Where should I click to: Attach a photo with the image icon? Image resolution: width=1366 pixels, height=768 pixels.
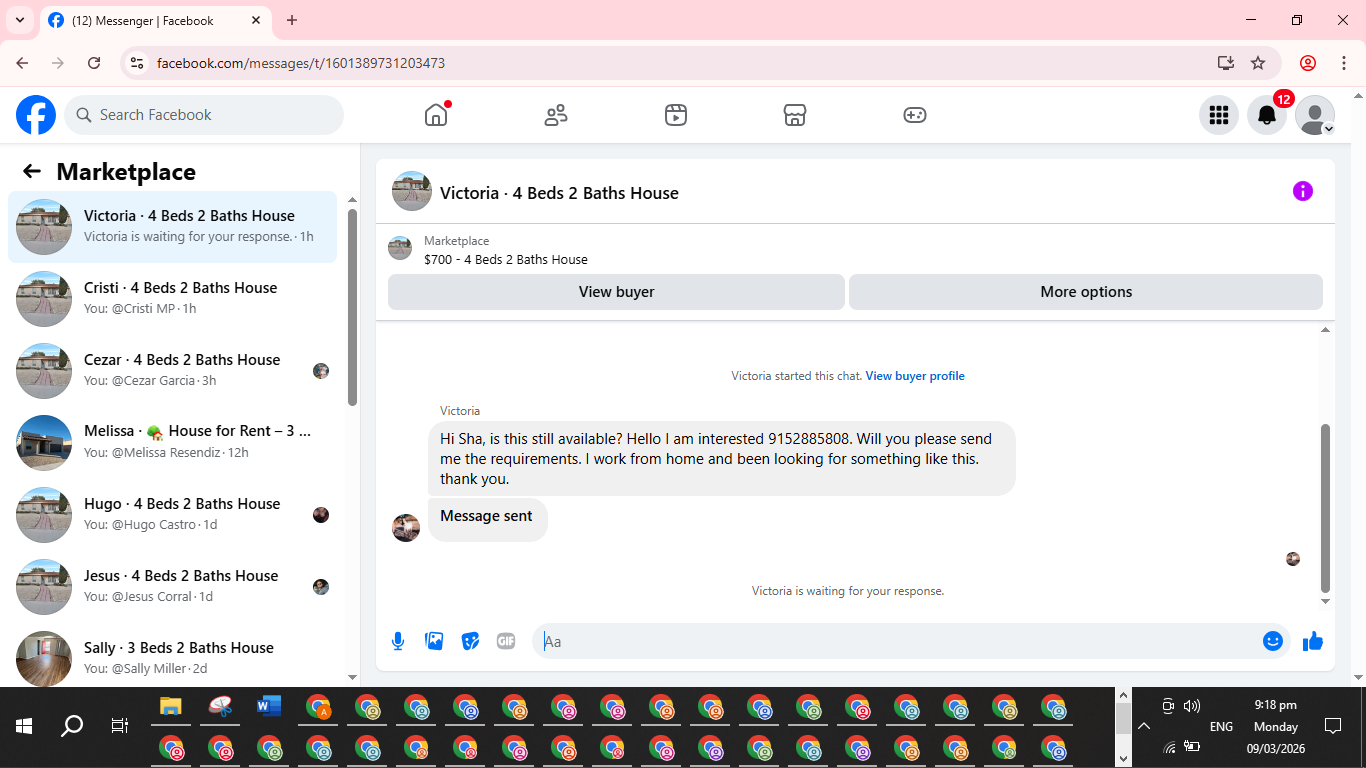pos(434,641)
